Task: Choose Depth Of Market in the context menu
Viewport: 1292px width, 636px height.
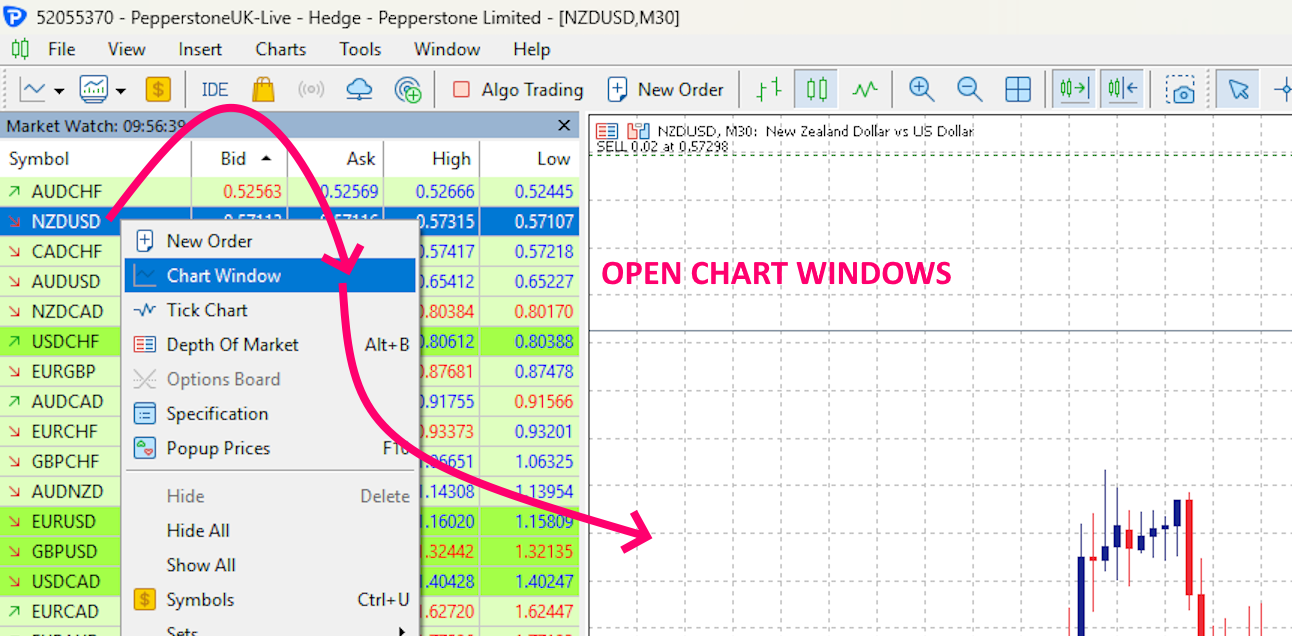Action: [x=232, y=345]
